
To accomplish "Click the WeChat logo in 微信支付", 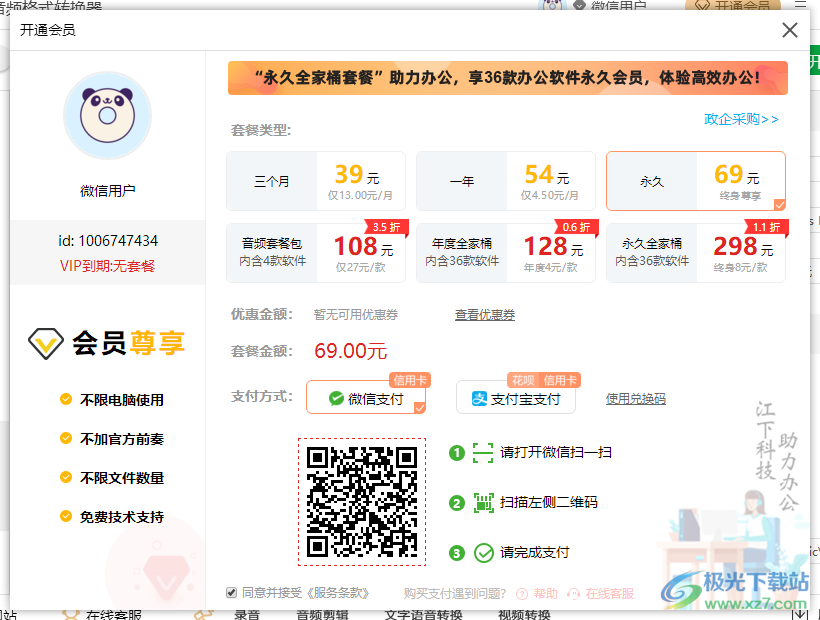I will point(336,399).
